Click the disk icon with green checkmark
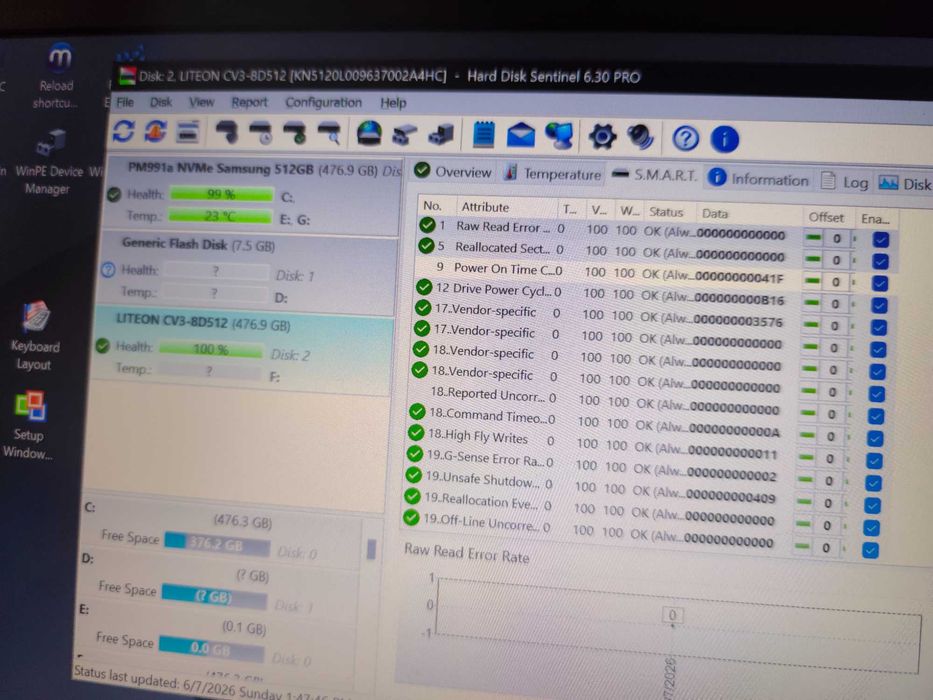Screen dimensions: 933x700 tap(295, 133)
